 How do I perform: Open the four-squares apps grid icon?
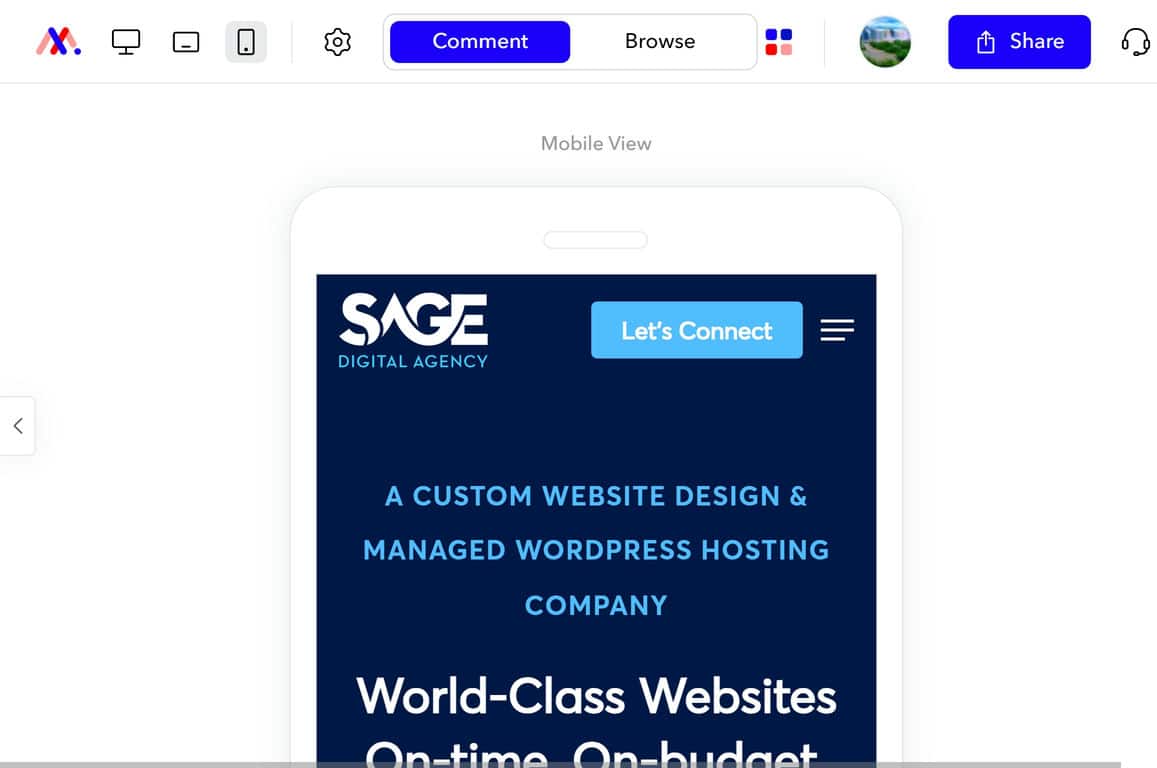[778, 41]
